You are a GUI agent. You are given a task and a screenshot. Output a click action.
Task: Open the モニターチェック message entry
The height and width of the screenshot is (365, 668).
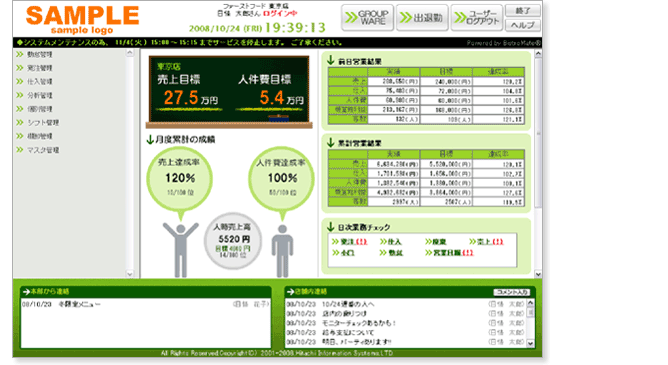[x=359, y=323]
